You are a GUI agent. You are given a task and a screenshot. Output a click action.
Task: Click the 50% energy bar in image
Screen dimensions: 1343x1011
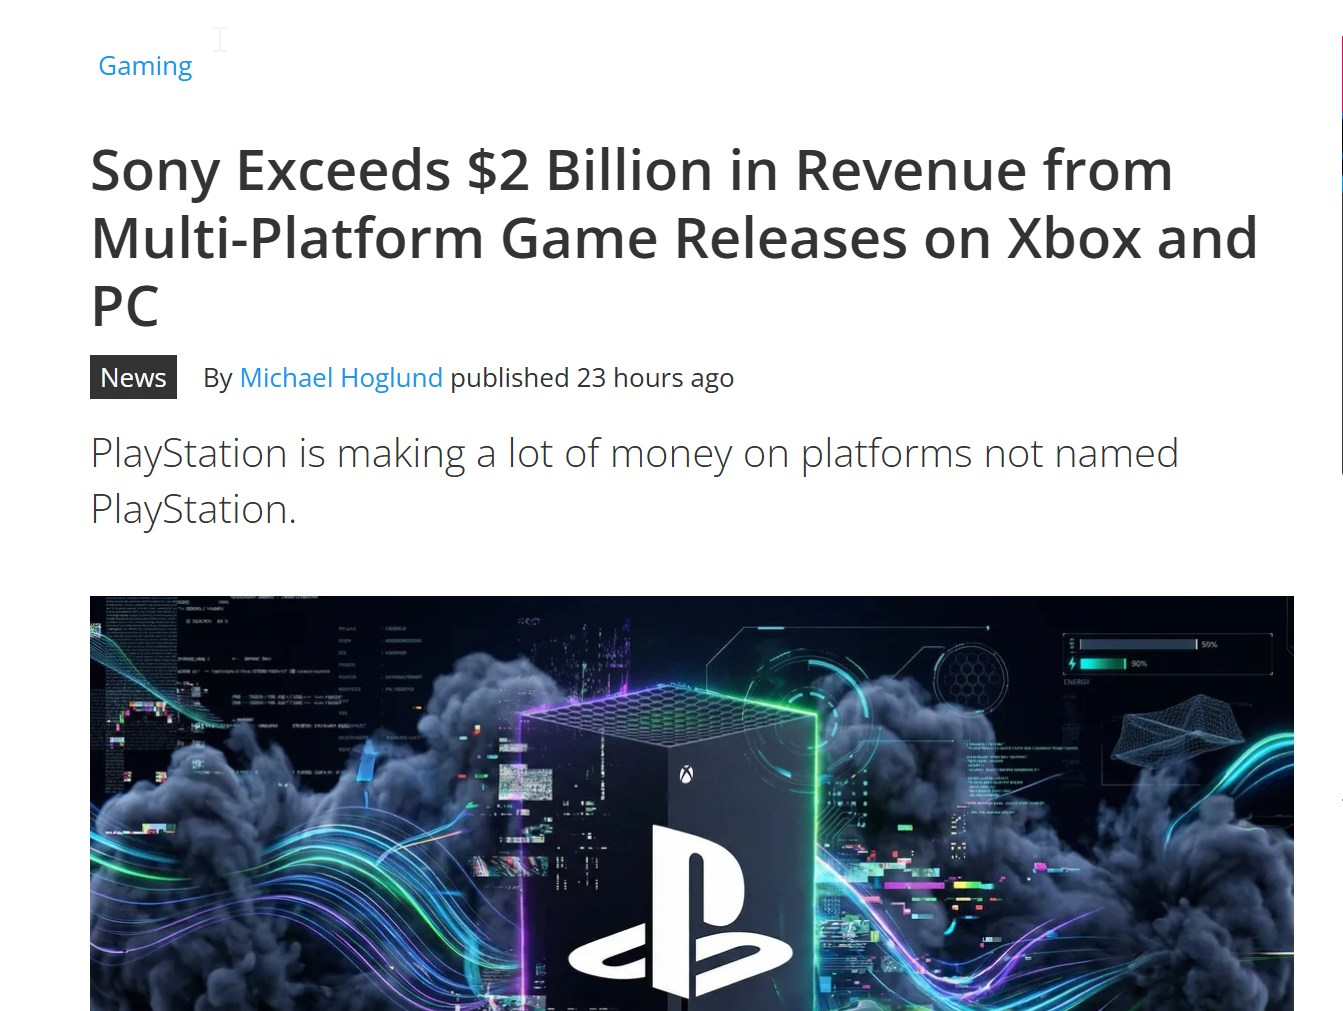click(1138, 644)
